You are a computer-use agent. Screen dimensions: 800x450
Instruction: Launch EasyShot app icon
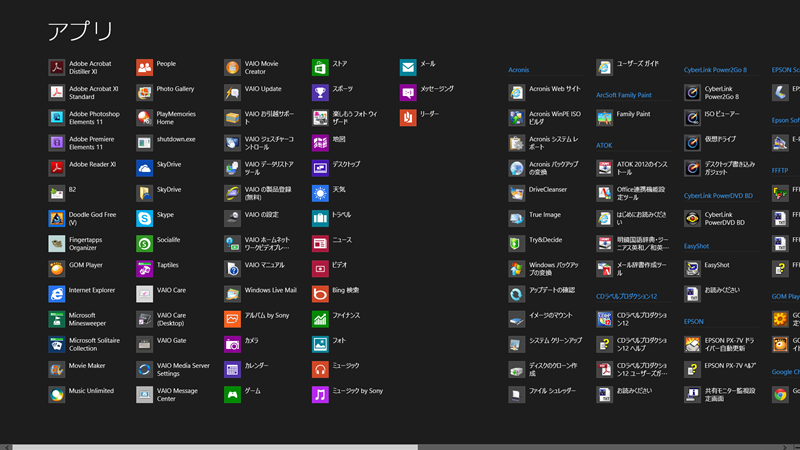pyautogui.click(x=692, y=269)
